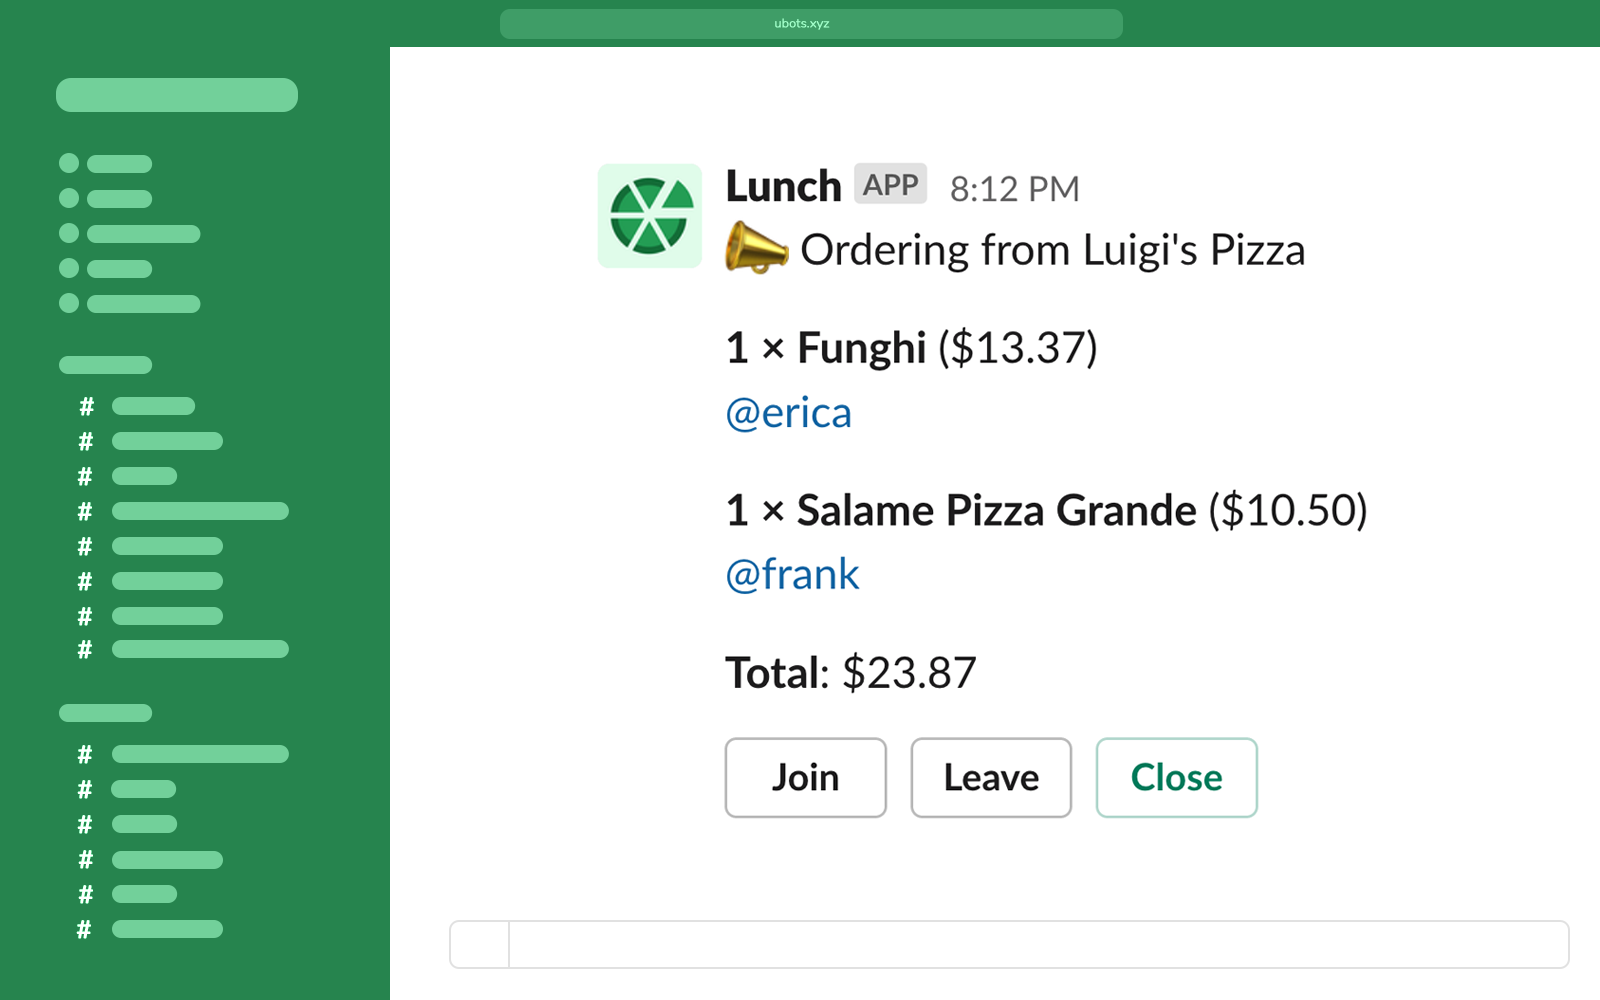This screenshot has width=1600, height=1000.
Task: Hit the green Close button
Action: pos(1176,778)
